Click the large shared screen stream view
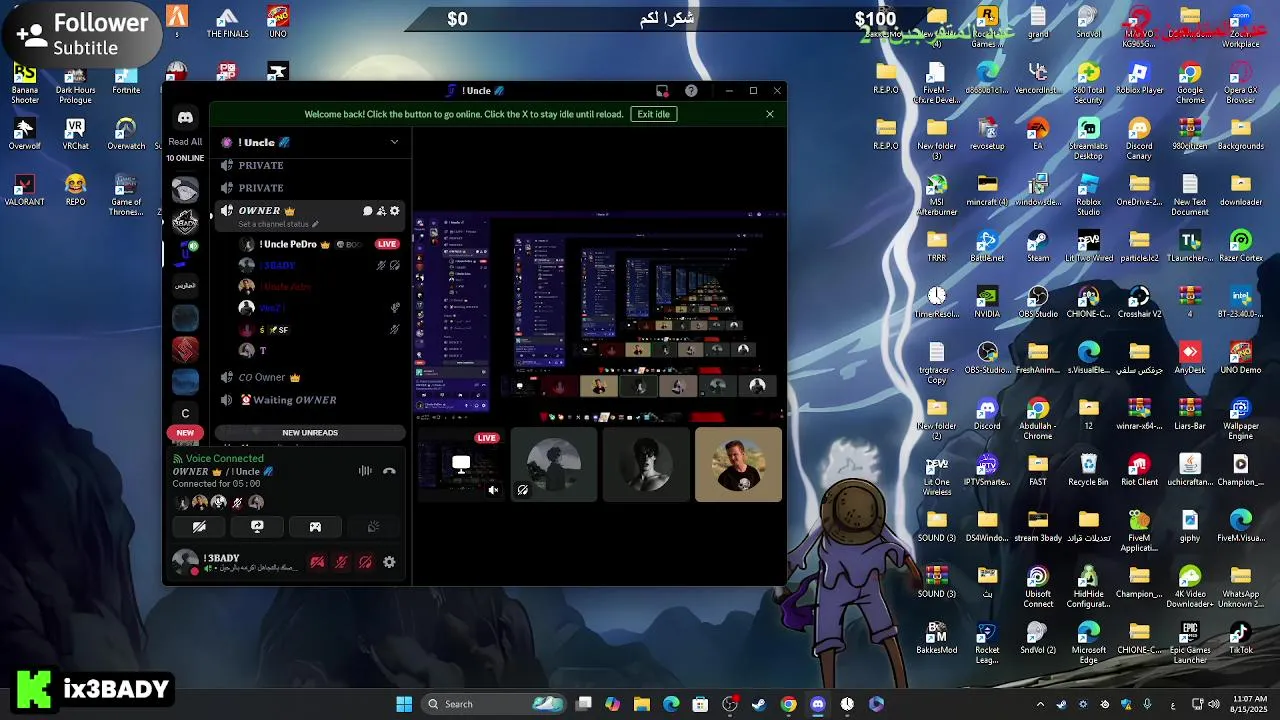This screenshot has width=1280, height=720. [x=600, y=314]
